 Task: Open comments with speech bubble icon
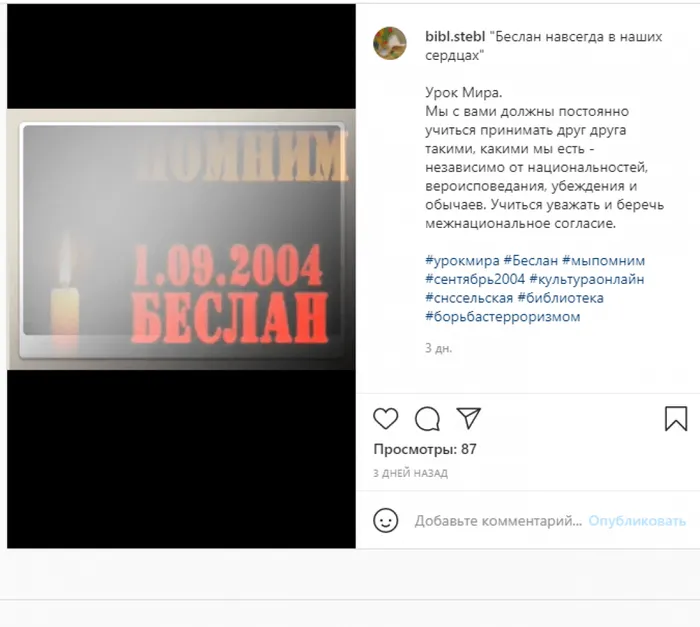point(427,419)
